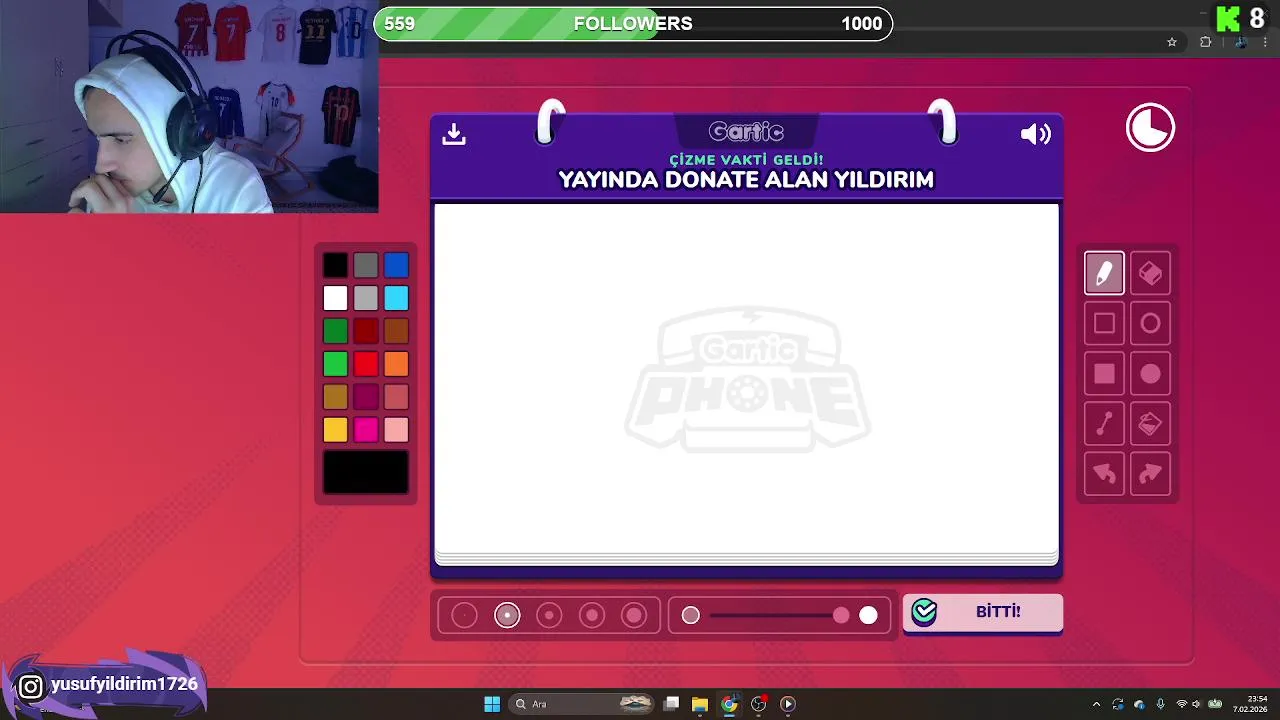The image size is (1280, 720).
Task: Pick the dark red color swatch
Action: tap(366, 331)
